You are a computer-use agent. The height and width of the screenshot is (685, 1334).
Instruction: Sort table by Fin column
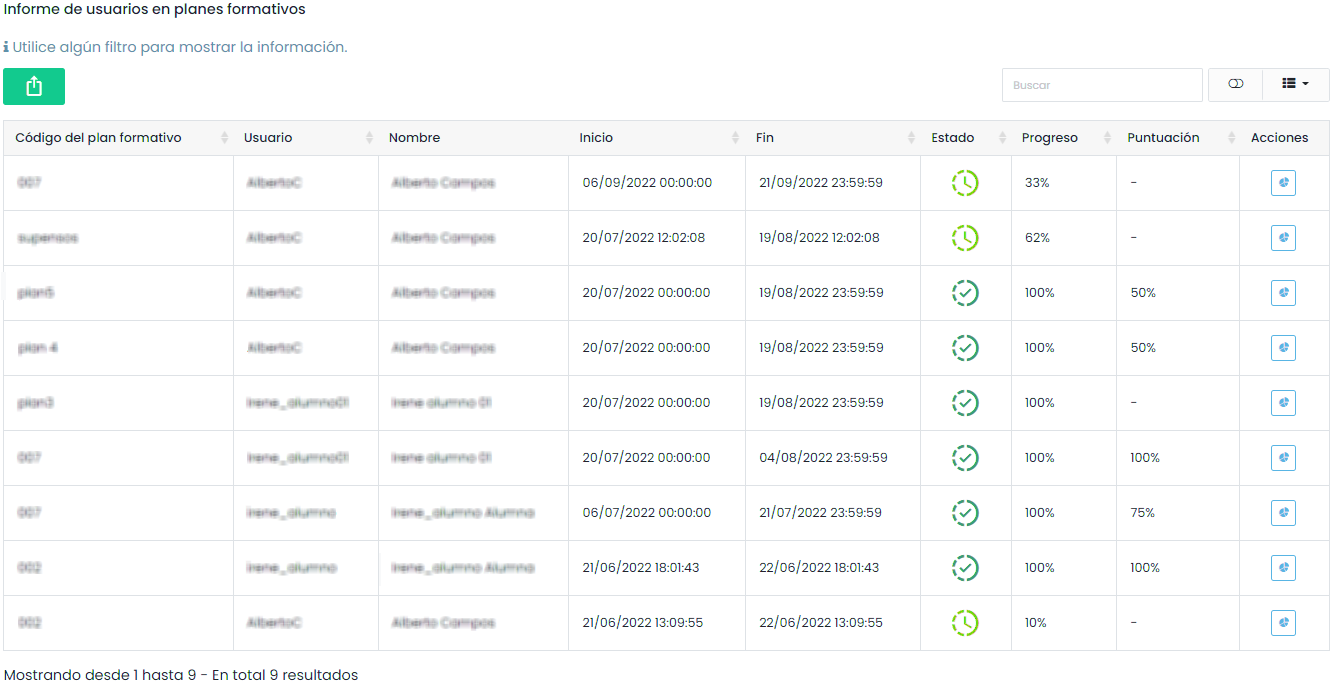pos(832,138)
